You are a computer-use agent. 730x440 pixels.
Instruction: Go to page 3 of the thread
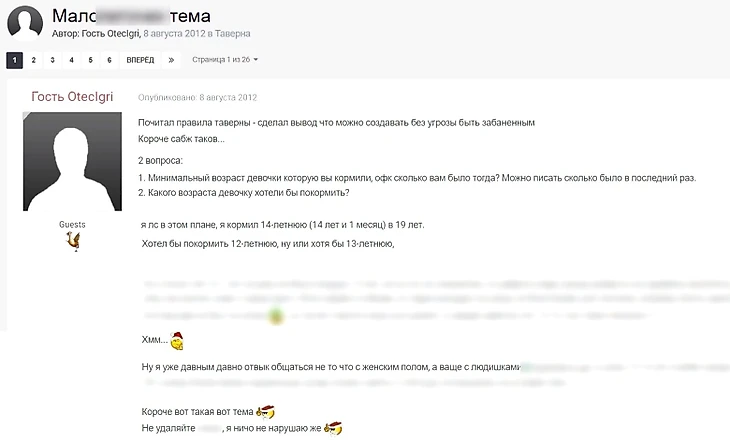point(52,60)
